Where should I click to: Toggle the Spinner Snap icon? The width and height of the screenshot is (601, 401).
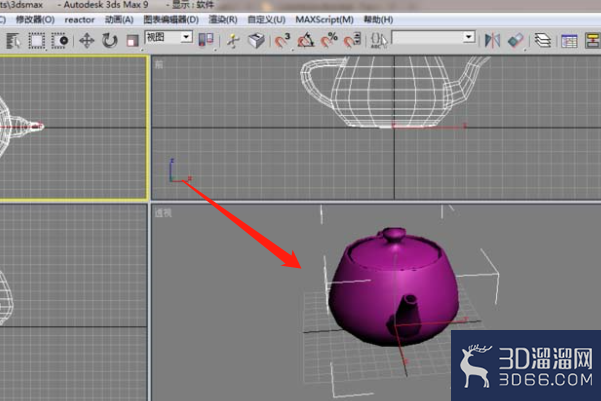coord(352,40)
